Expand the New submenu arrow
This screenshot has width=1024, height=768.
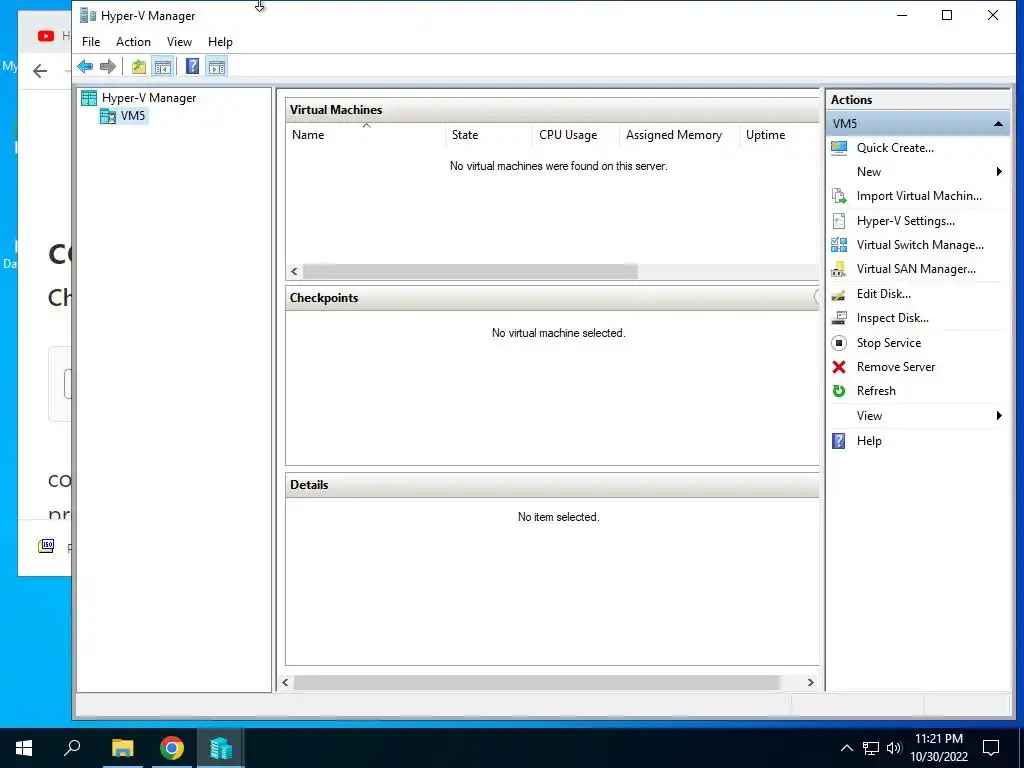click(x=999, y=172)
